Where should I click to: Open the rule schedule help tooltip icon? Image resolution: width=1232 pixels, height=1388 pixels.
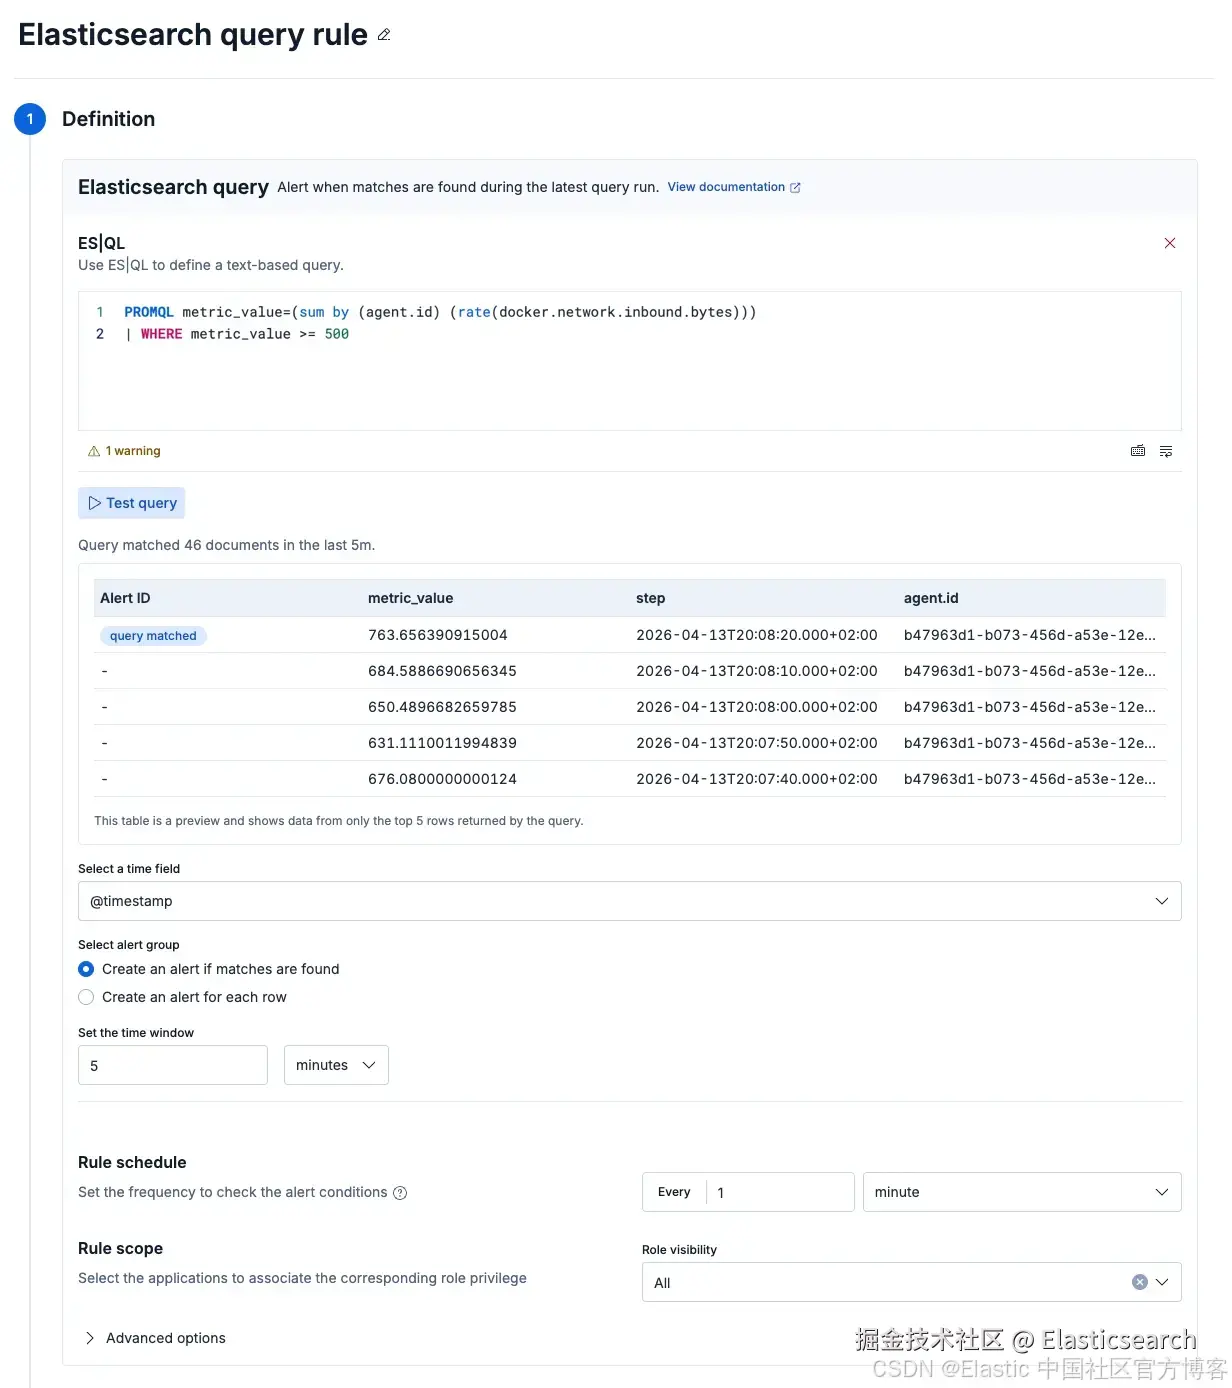(x=400, y=1193)
